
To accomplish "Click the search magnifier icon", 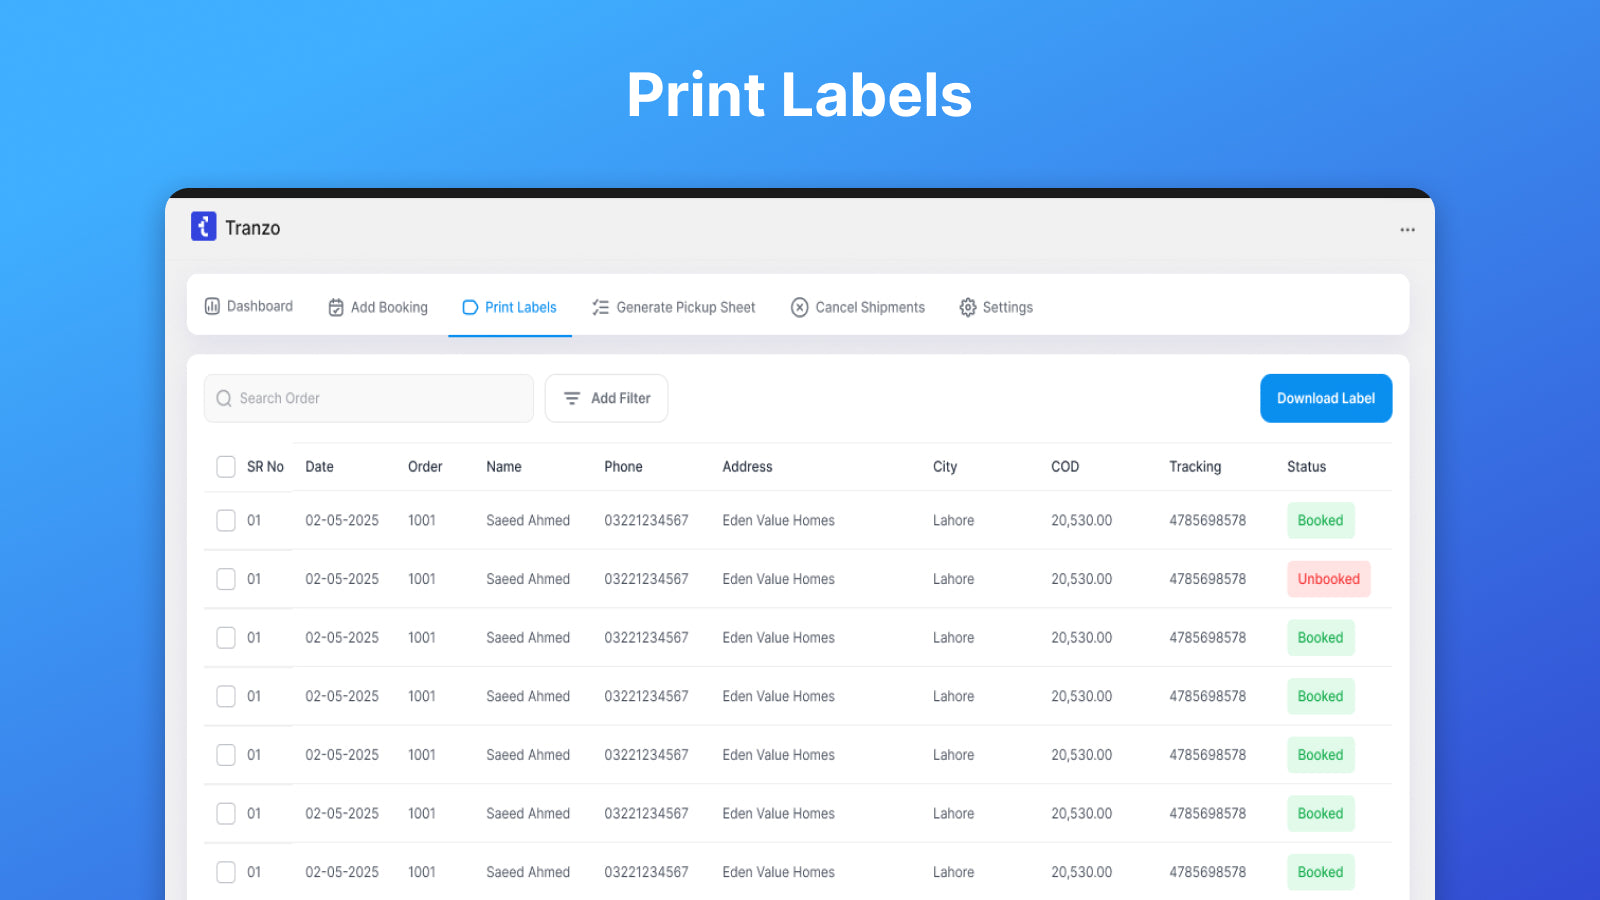I will point(224,398).
